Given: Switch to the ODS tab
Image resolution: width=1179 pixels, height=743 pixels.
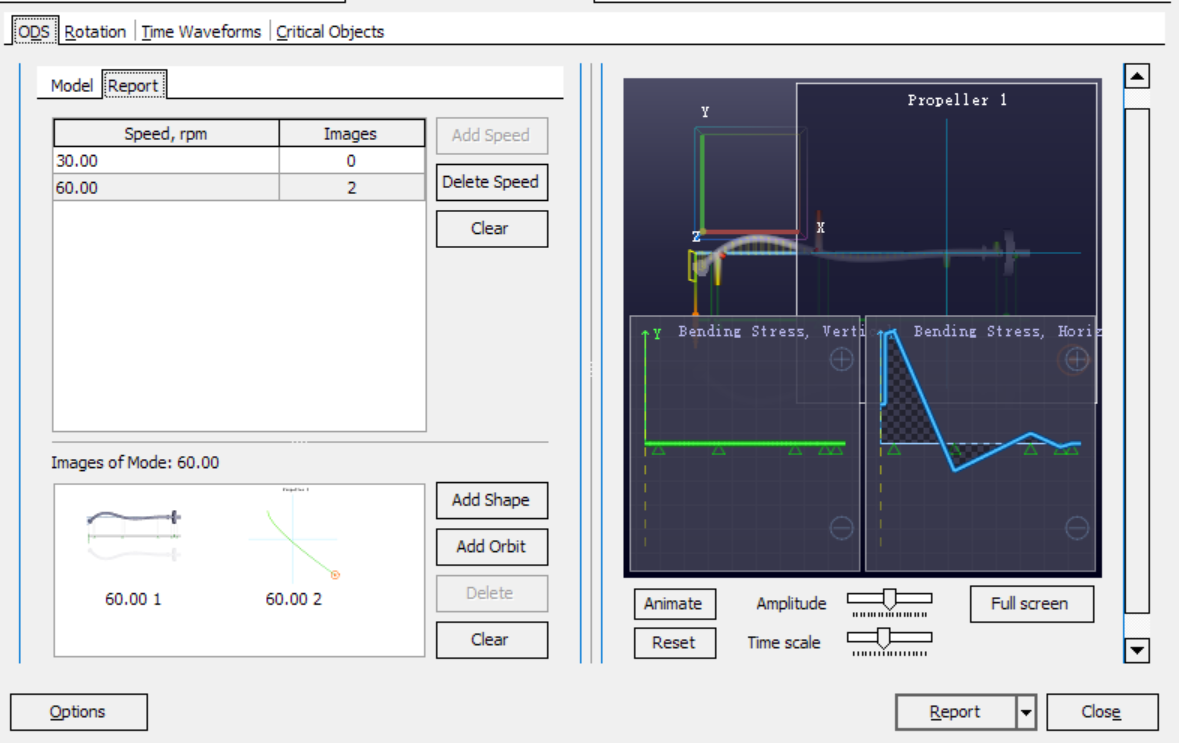Looking at the screenshot, I should click(x=34, y=32).
